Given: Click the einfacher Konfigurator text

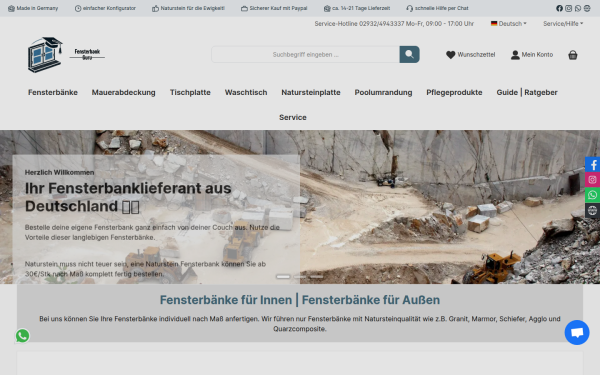Looking at the screenshot, I should (109, 8).
